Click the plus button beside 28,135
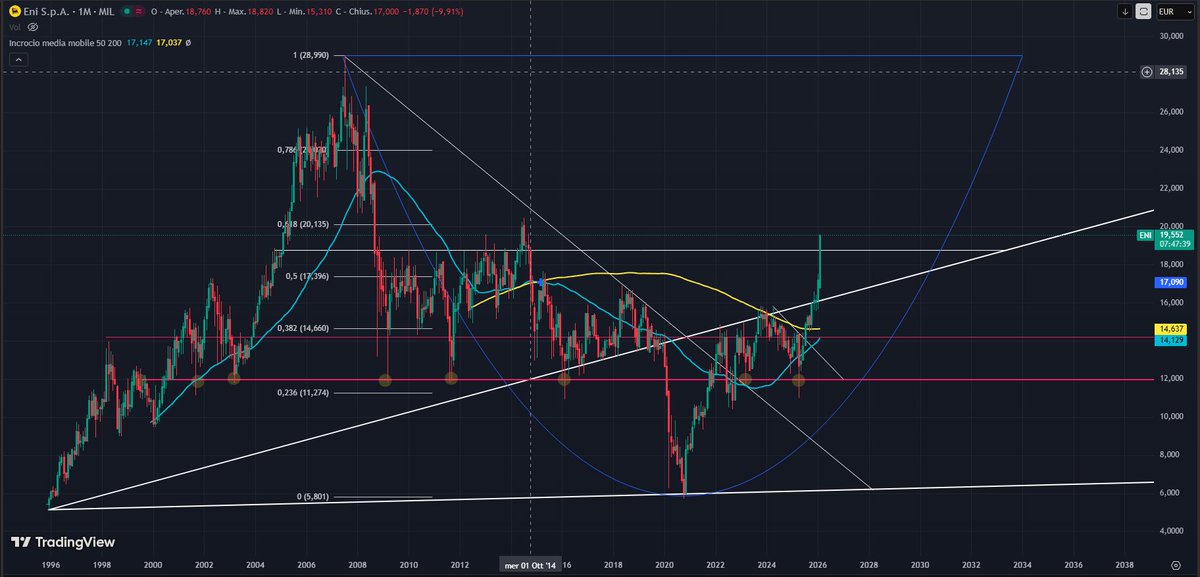Viewport: 1200px width, 577px height. point(1146,72)
